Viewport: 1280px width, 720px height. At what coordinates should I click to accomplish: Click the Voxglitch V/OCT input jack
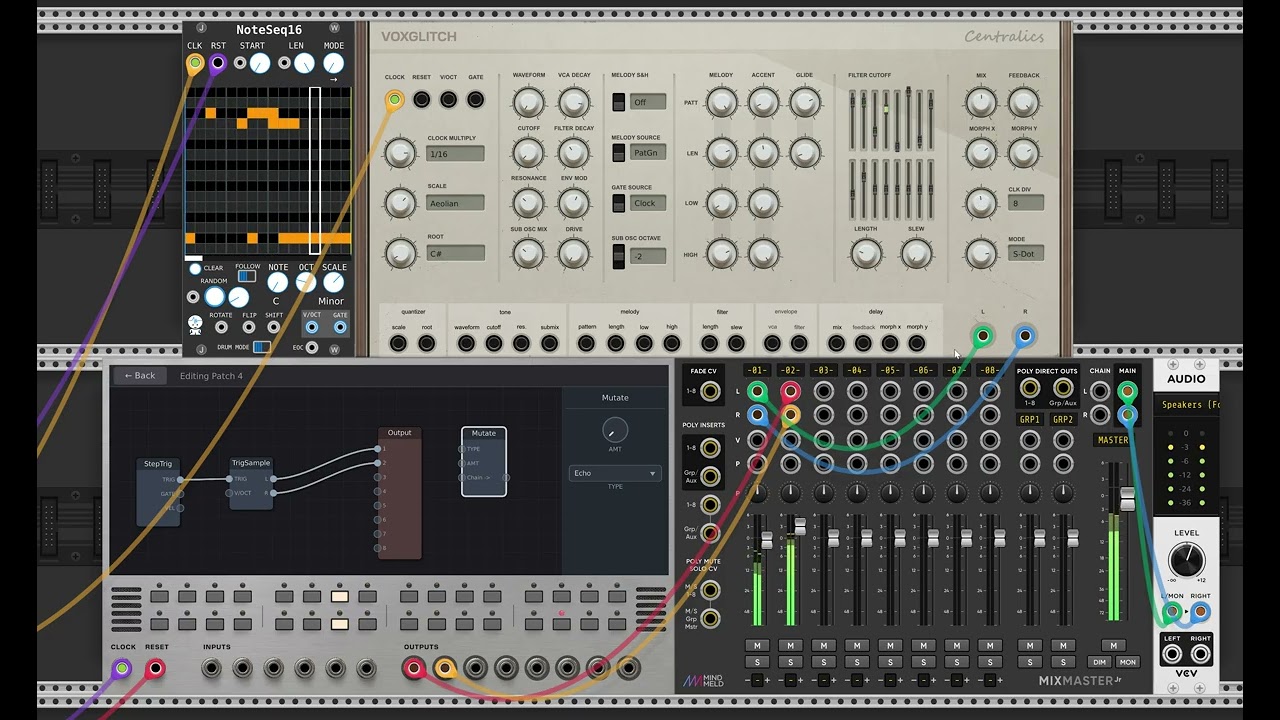pos(448,99)
